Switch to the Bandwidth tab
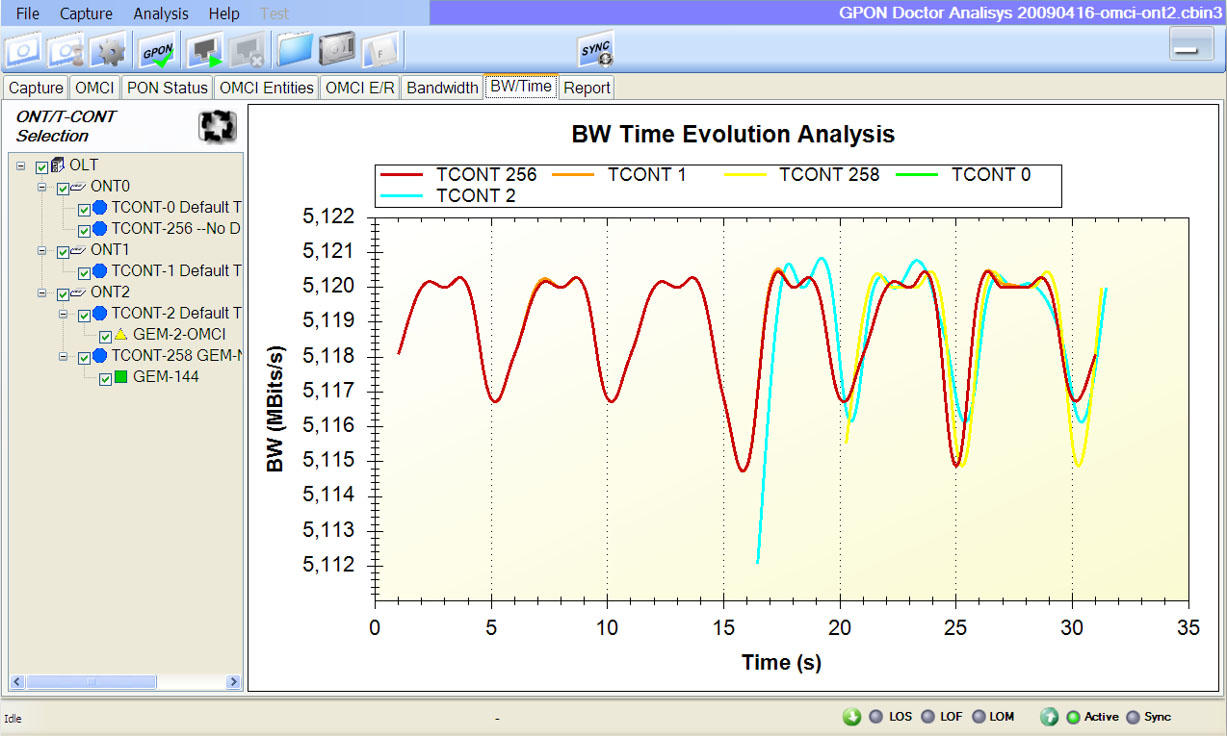The image size is (1227, 736). (x=442, y=88)
